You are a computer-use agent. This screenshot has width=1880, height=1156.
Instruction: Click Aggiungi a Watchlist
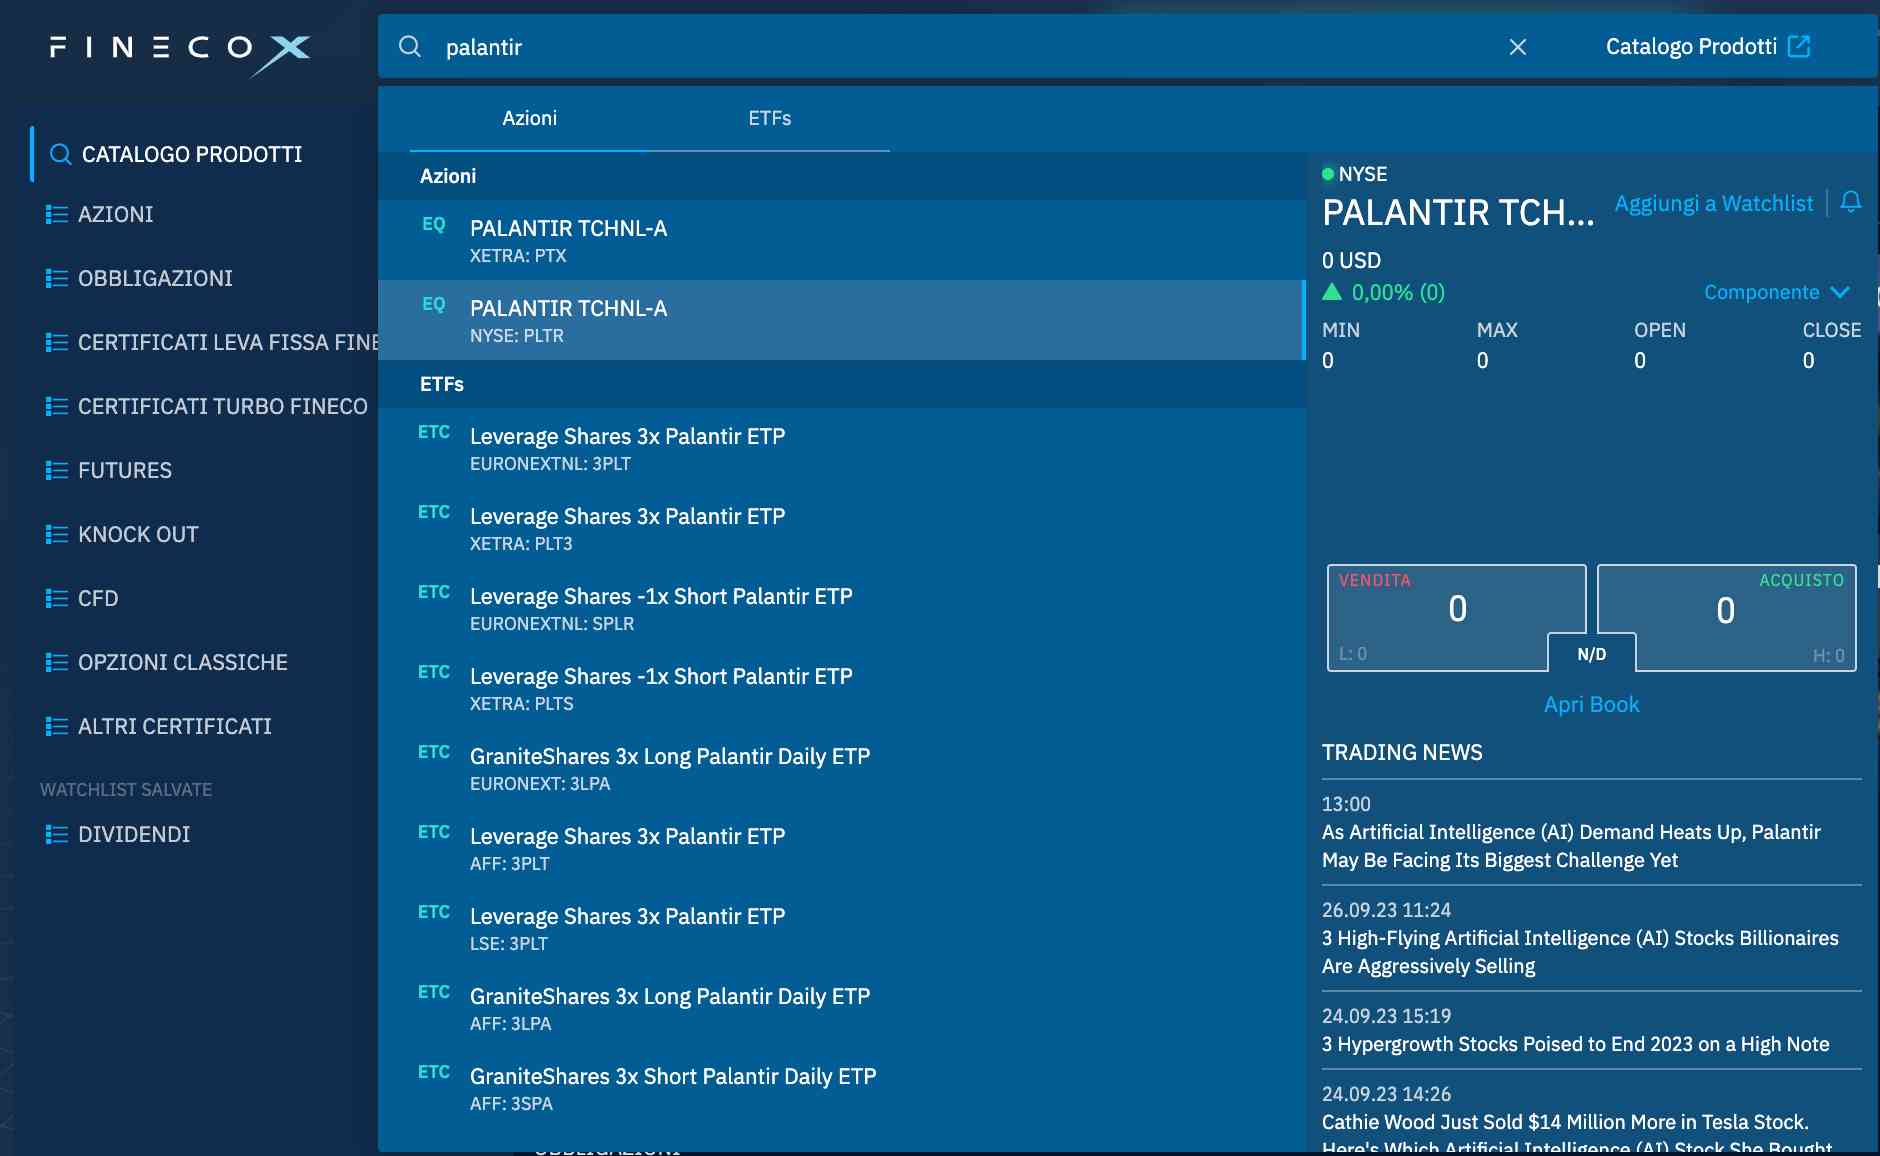click(x=1714, y=203)
